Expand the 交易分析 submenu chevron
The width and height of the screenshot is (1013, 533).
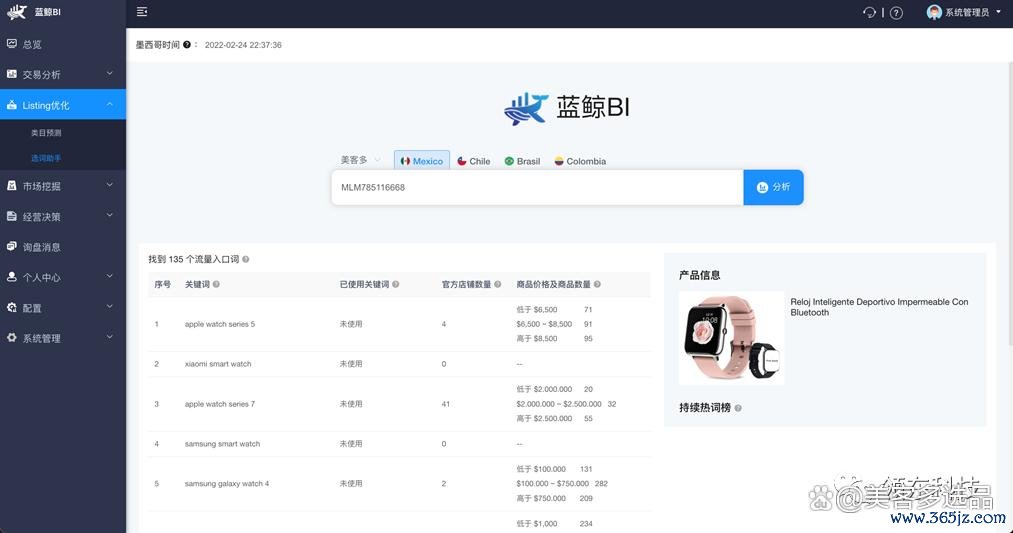coord(110,74)
